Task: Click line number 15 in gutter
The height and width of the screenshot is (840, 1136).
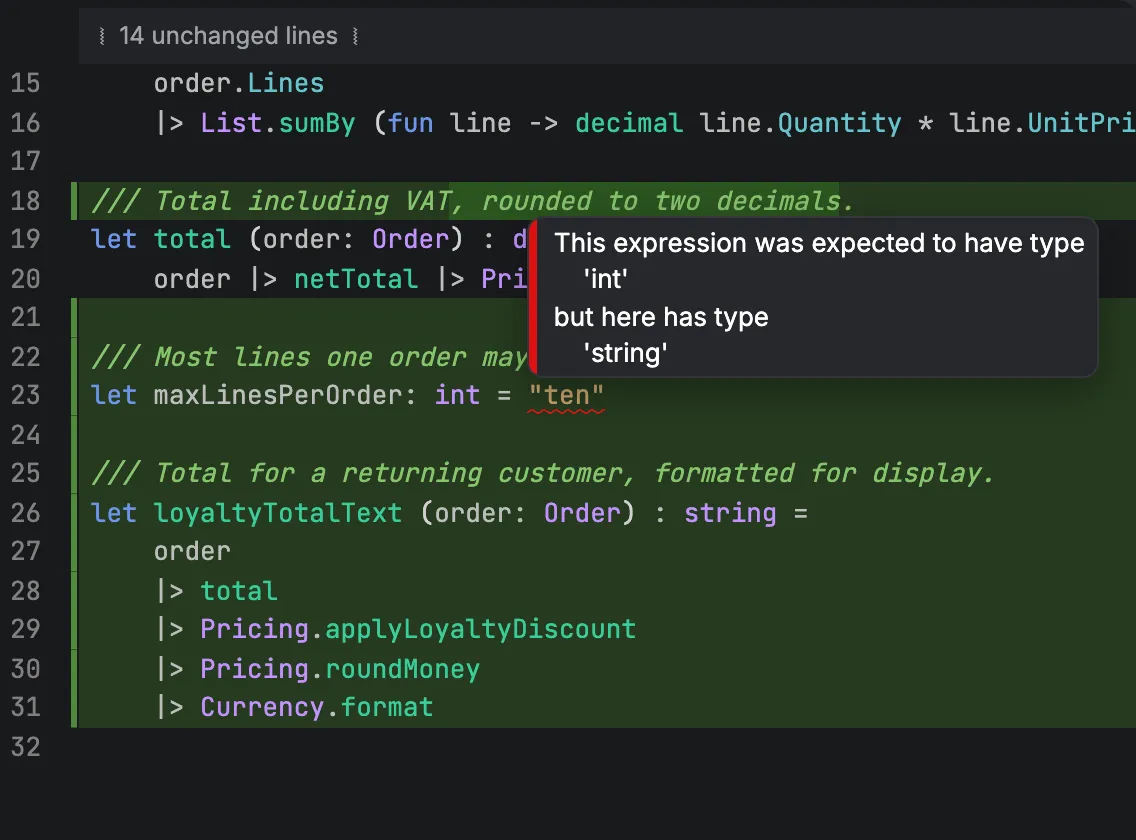Action: point(25,83)
